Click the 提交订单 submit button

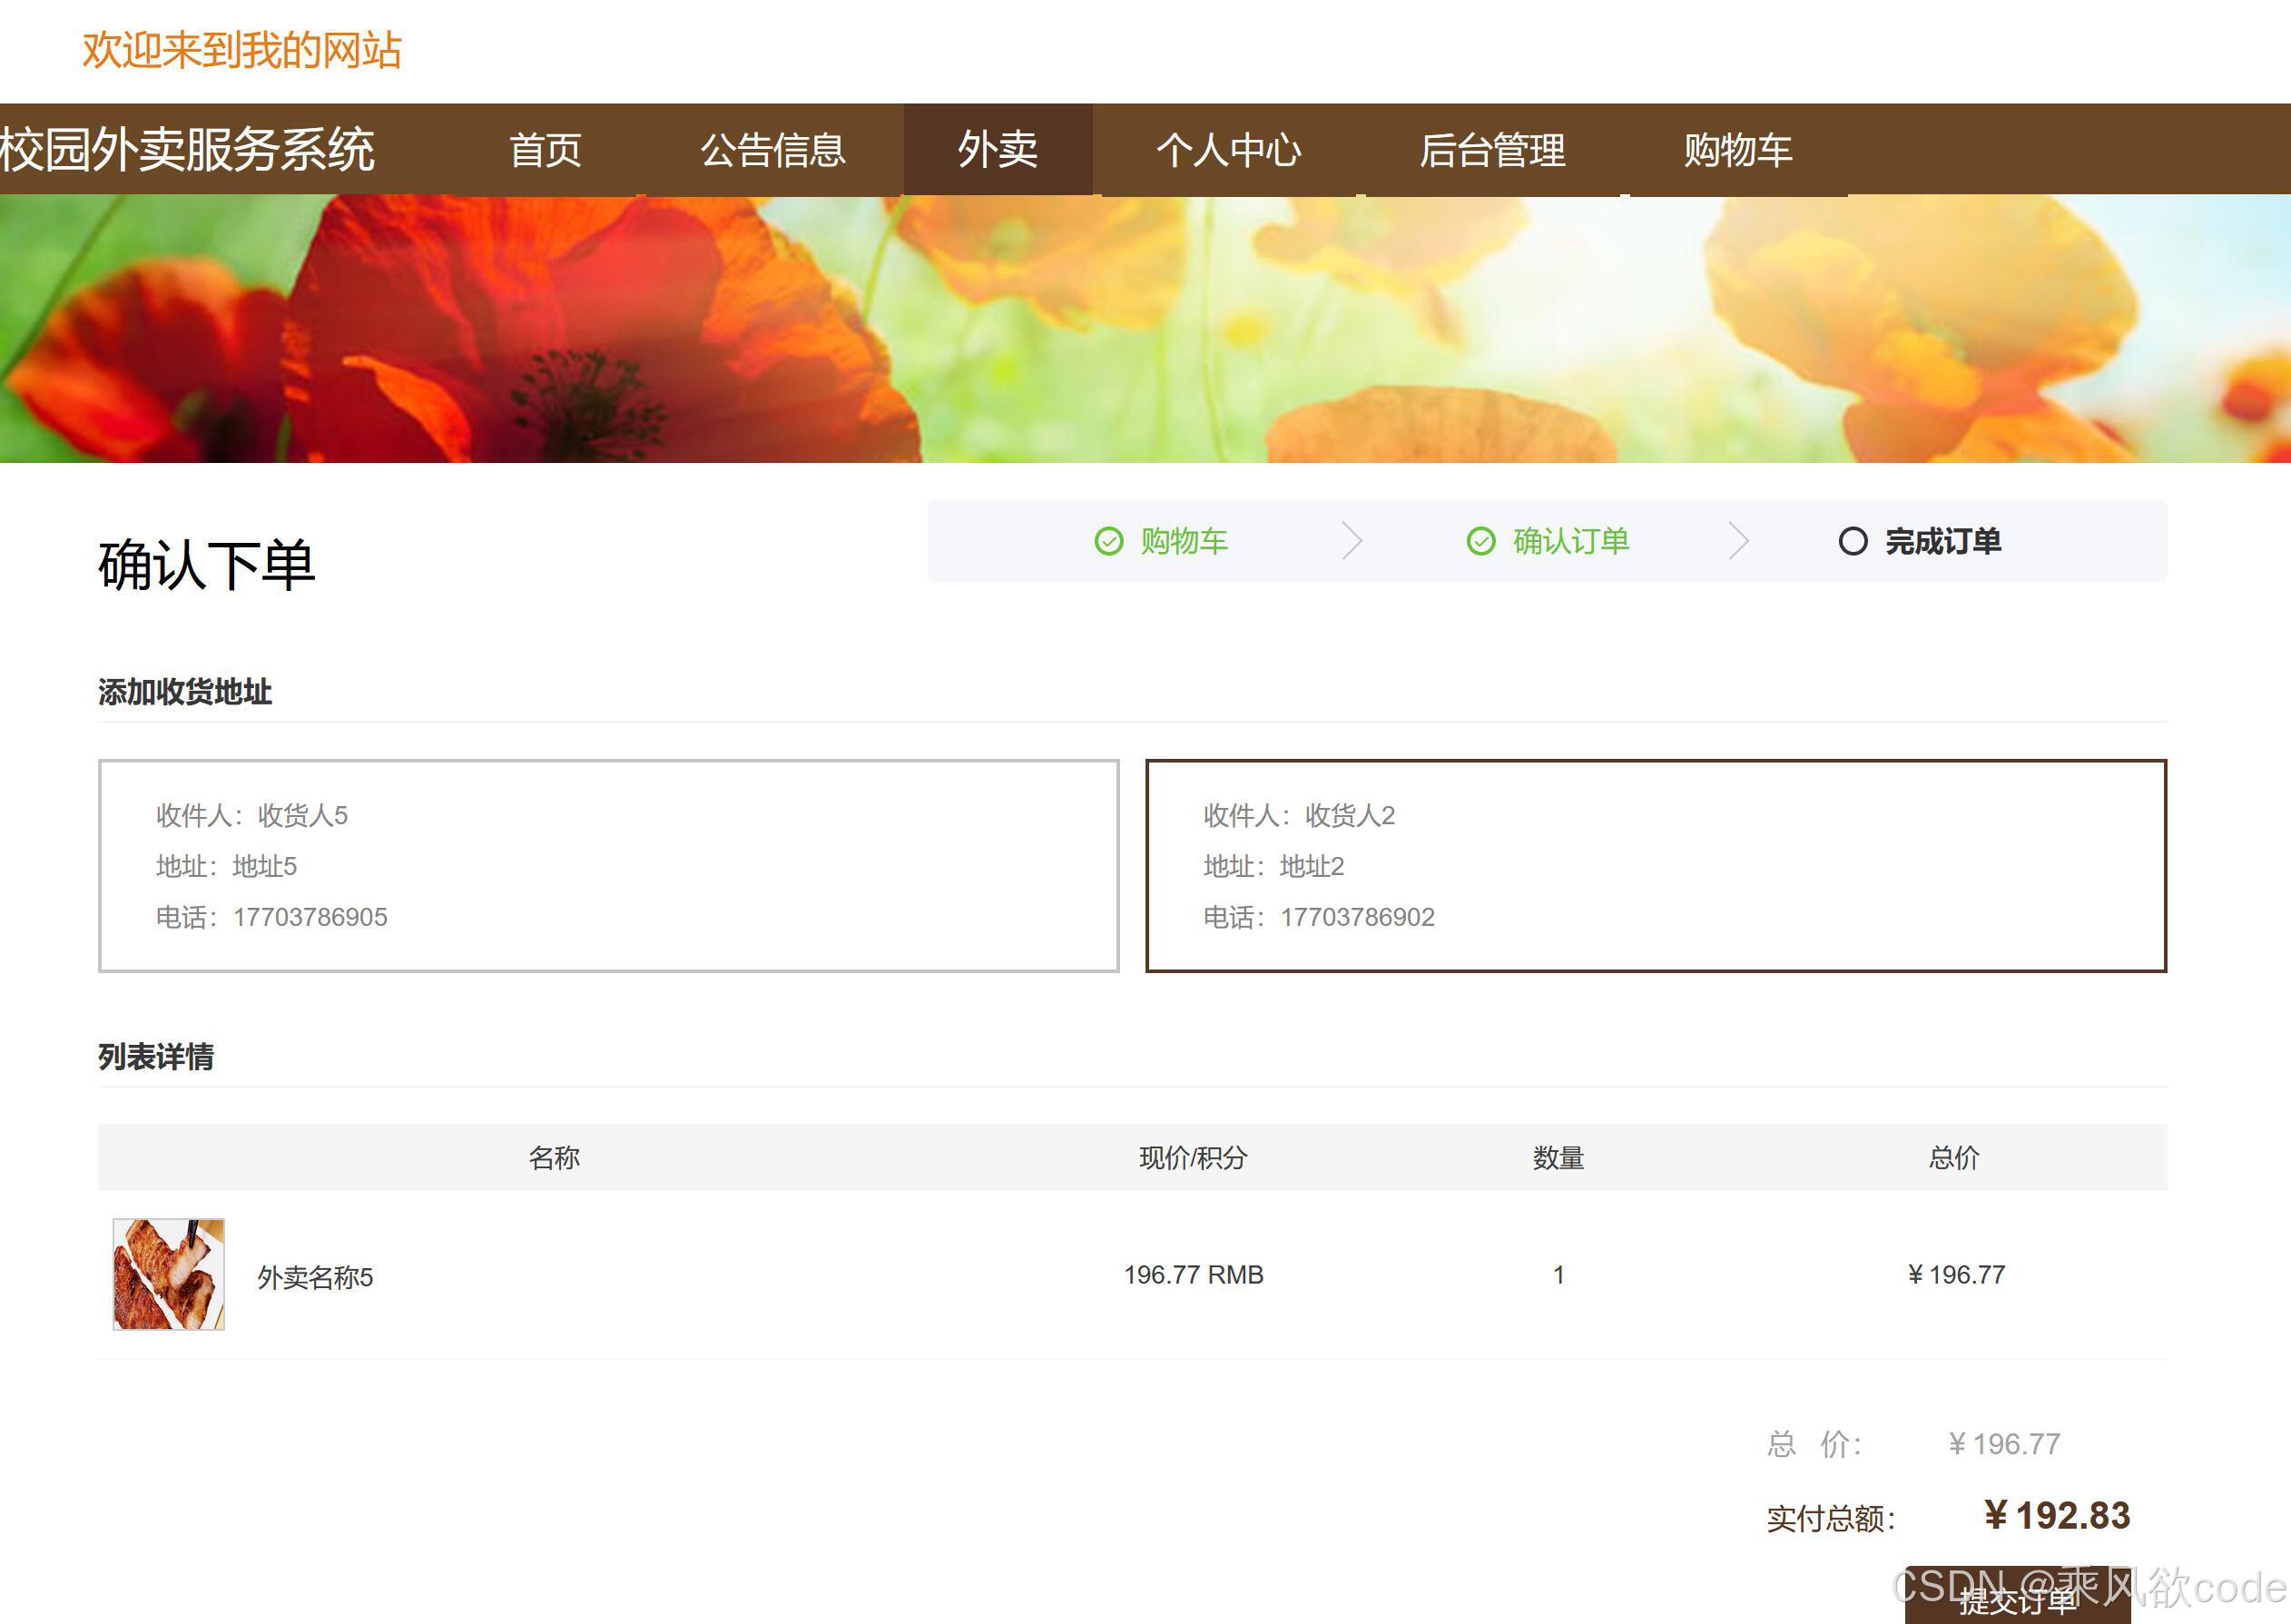click(2017, 1598)
